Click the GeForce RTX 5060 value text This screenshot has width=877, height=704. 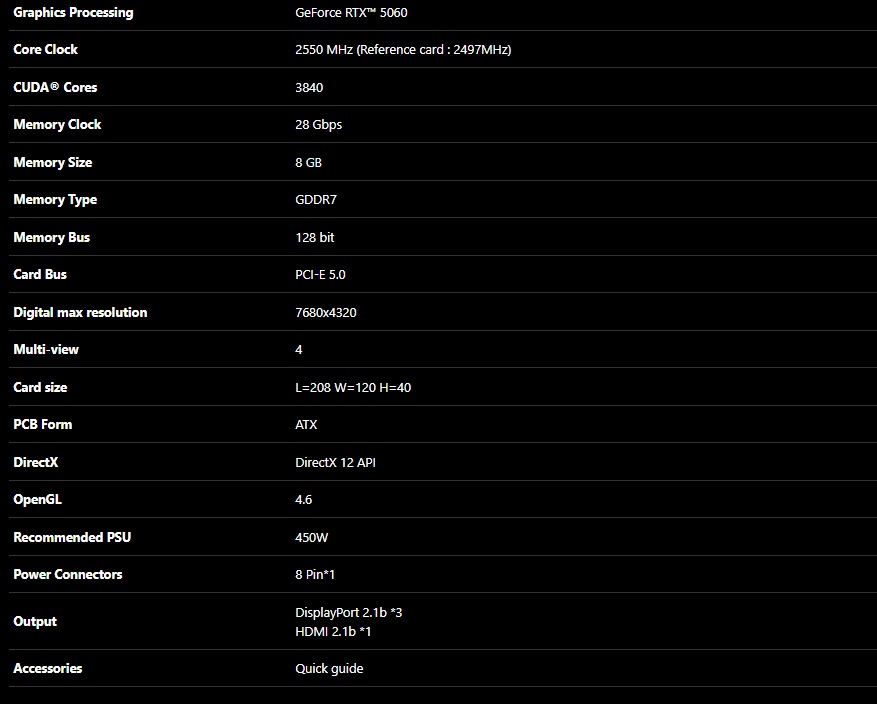coord(351,12)
